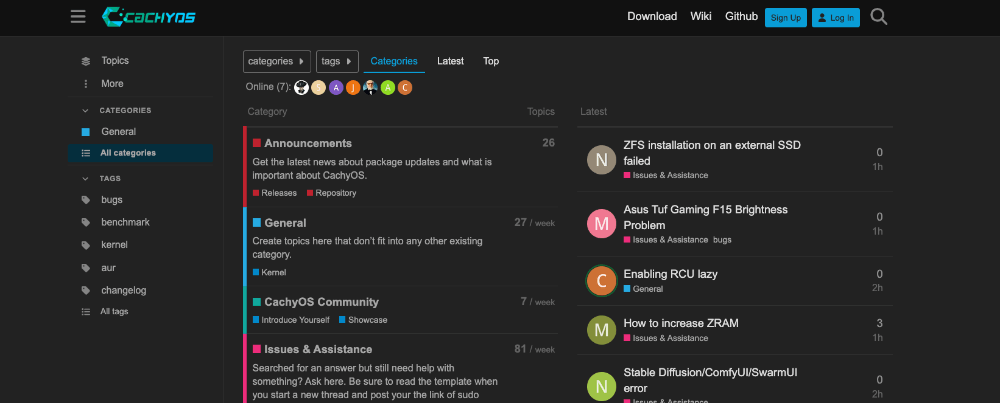Open the How to increase ZRAM topic
This screenshot has height=403, width=1000.
pos(680,323)
